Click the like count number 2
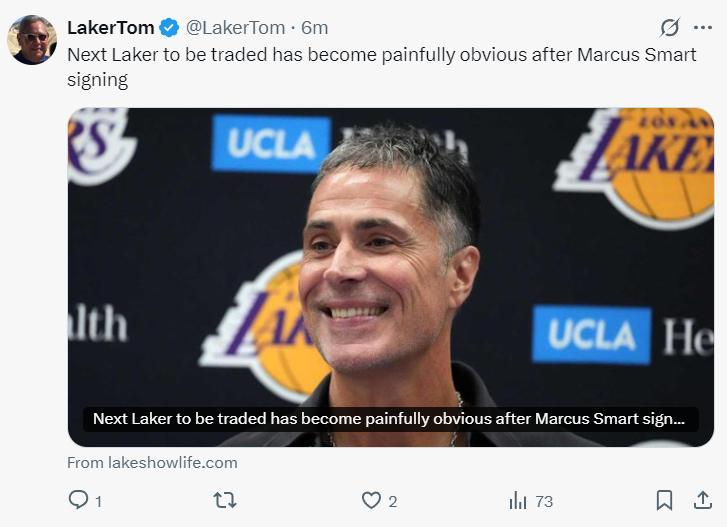 (393, 501)
